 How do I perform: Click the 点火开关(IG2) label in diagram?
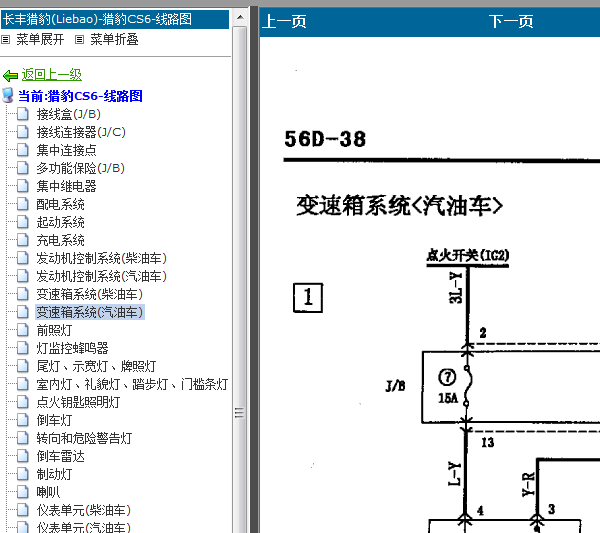(468, 255)
